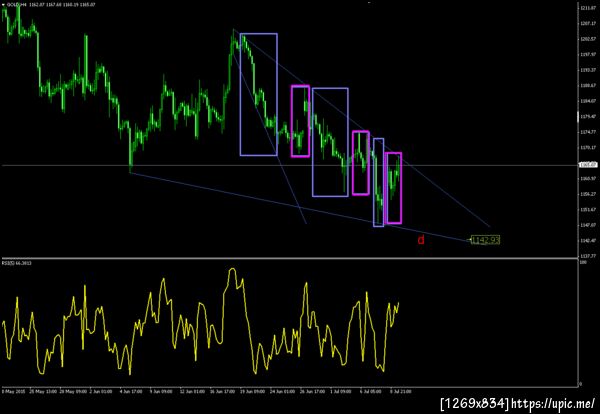The width and height of the screenshot is (600, 414).
Task: Click the "19 Jun 09:00" time label
Action: (252, 391)
